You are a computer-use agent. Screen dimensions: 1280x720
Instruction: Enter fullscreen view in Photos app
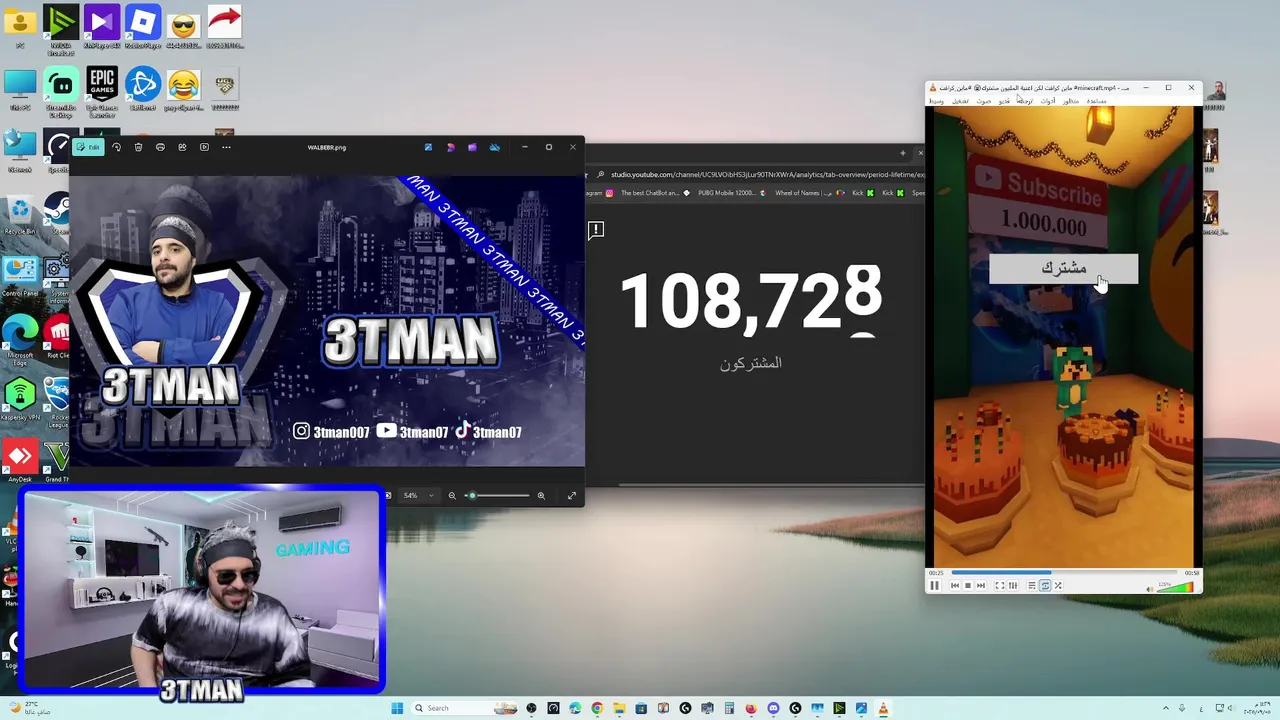pos(572,495)
